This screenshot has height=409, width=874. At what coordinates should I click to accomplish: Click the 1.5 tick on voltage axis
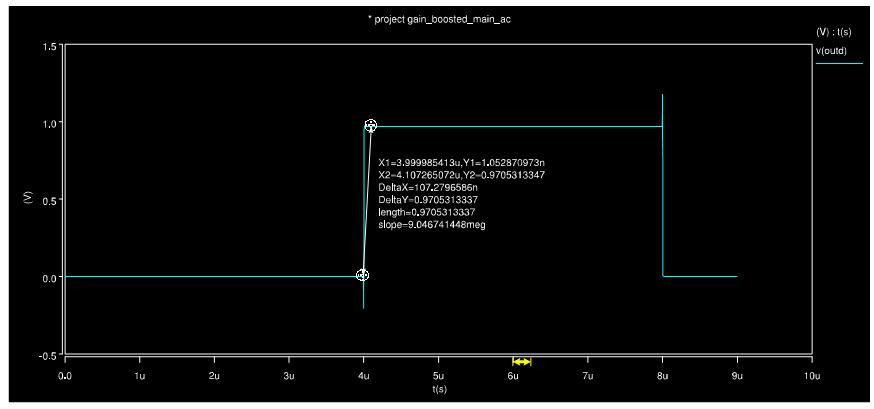[x=48, y=46]
